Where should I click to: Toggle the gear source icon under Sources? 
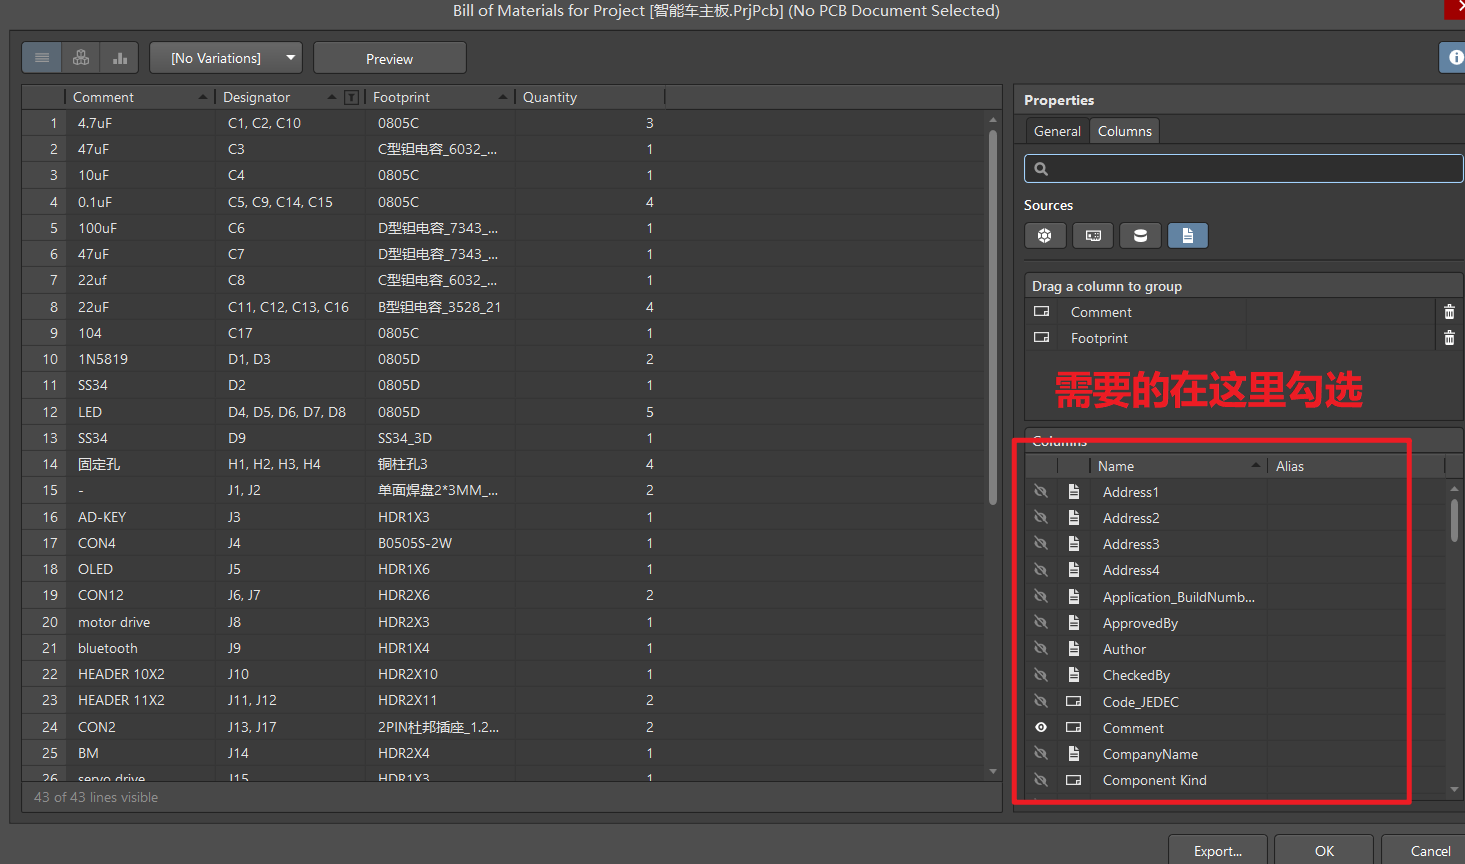coord(1045,235)
